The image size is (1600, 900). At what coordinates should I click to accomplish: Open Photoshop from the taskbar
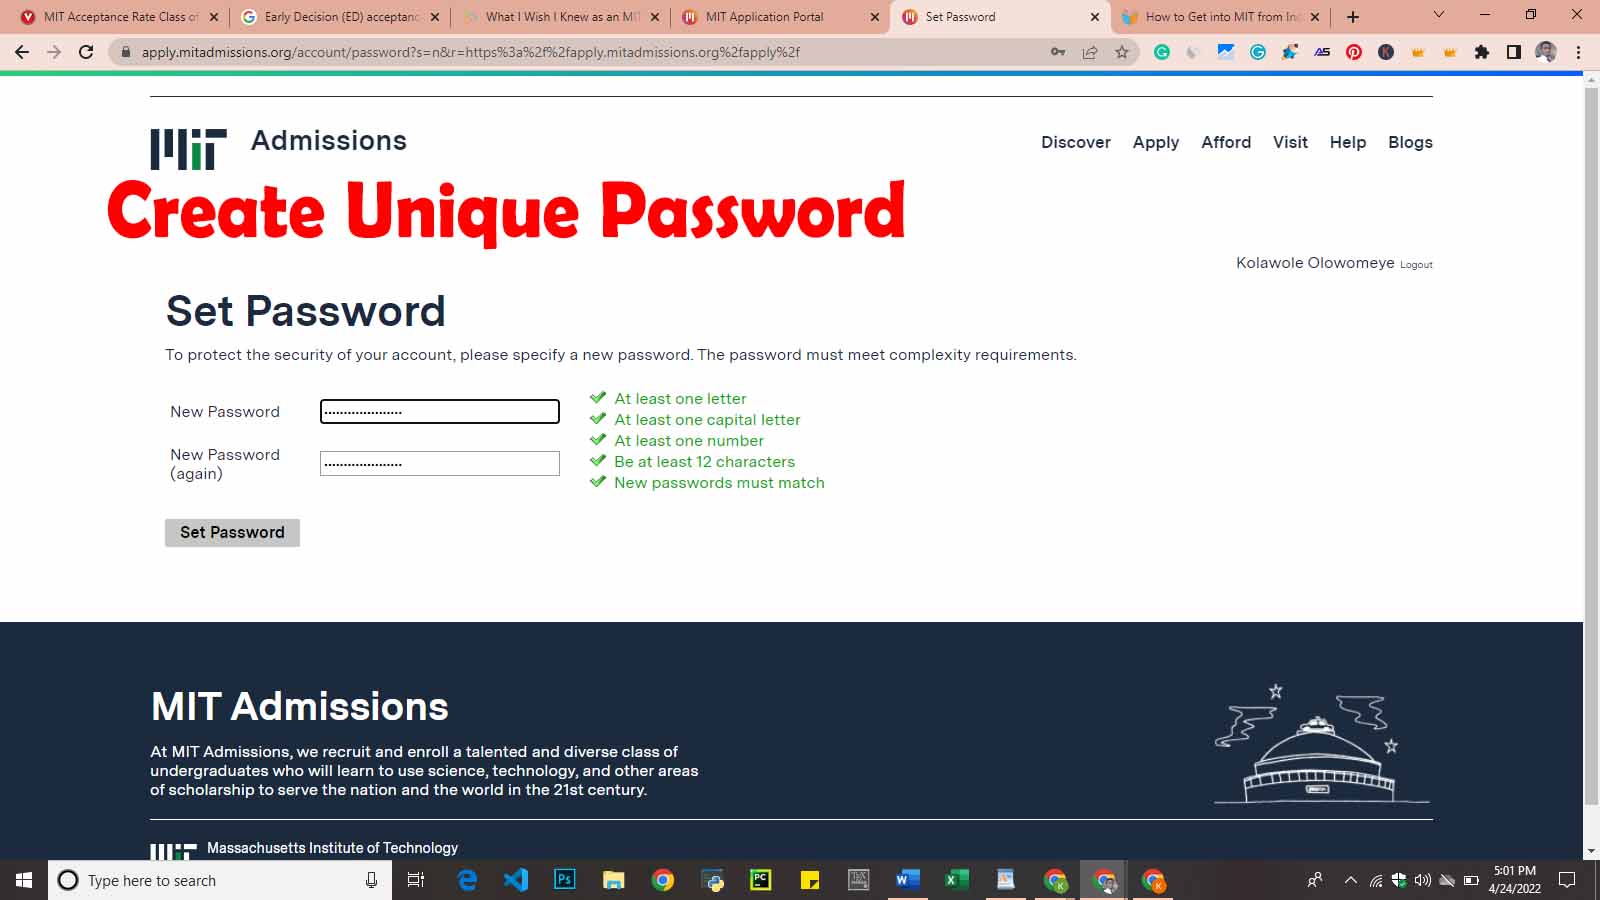pos(565,880)
